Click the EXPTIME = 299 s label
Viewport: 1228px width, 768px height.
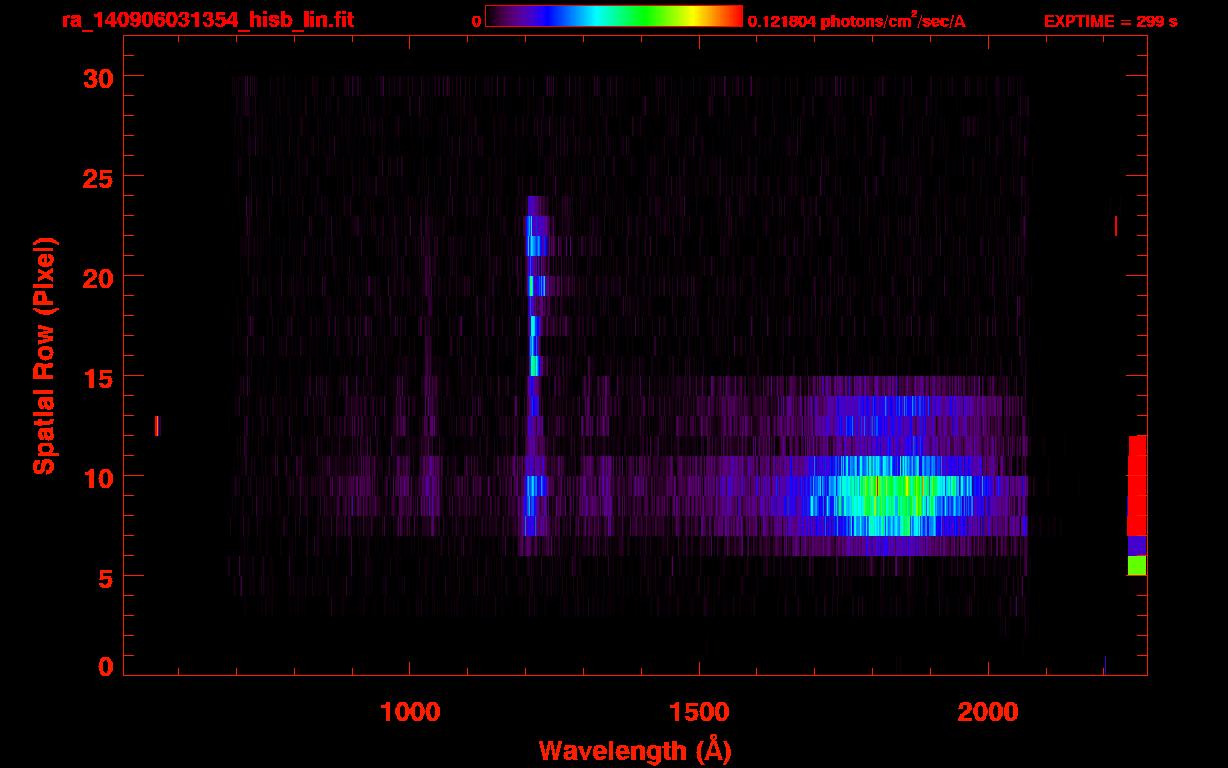click(1110, 21)
